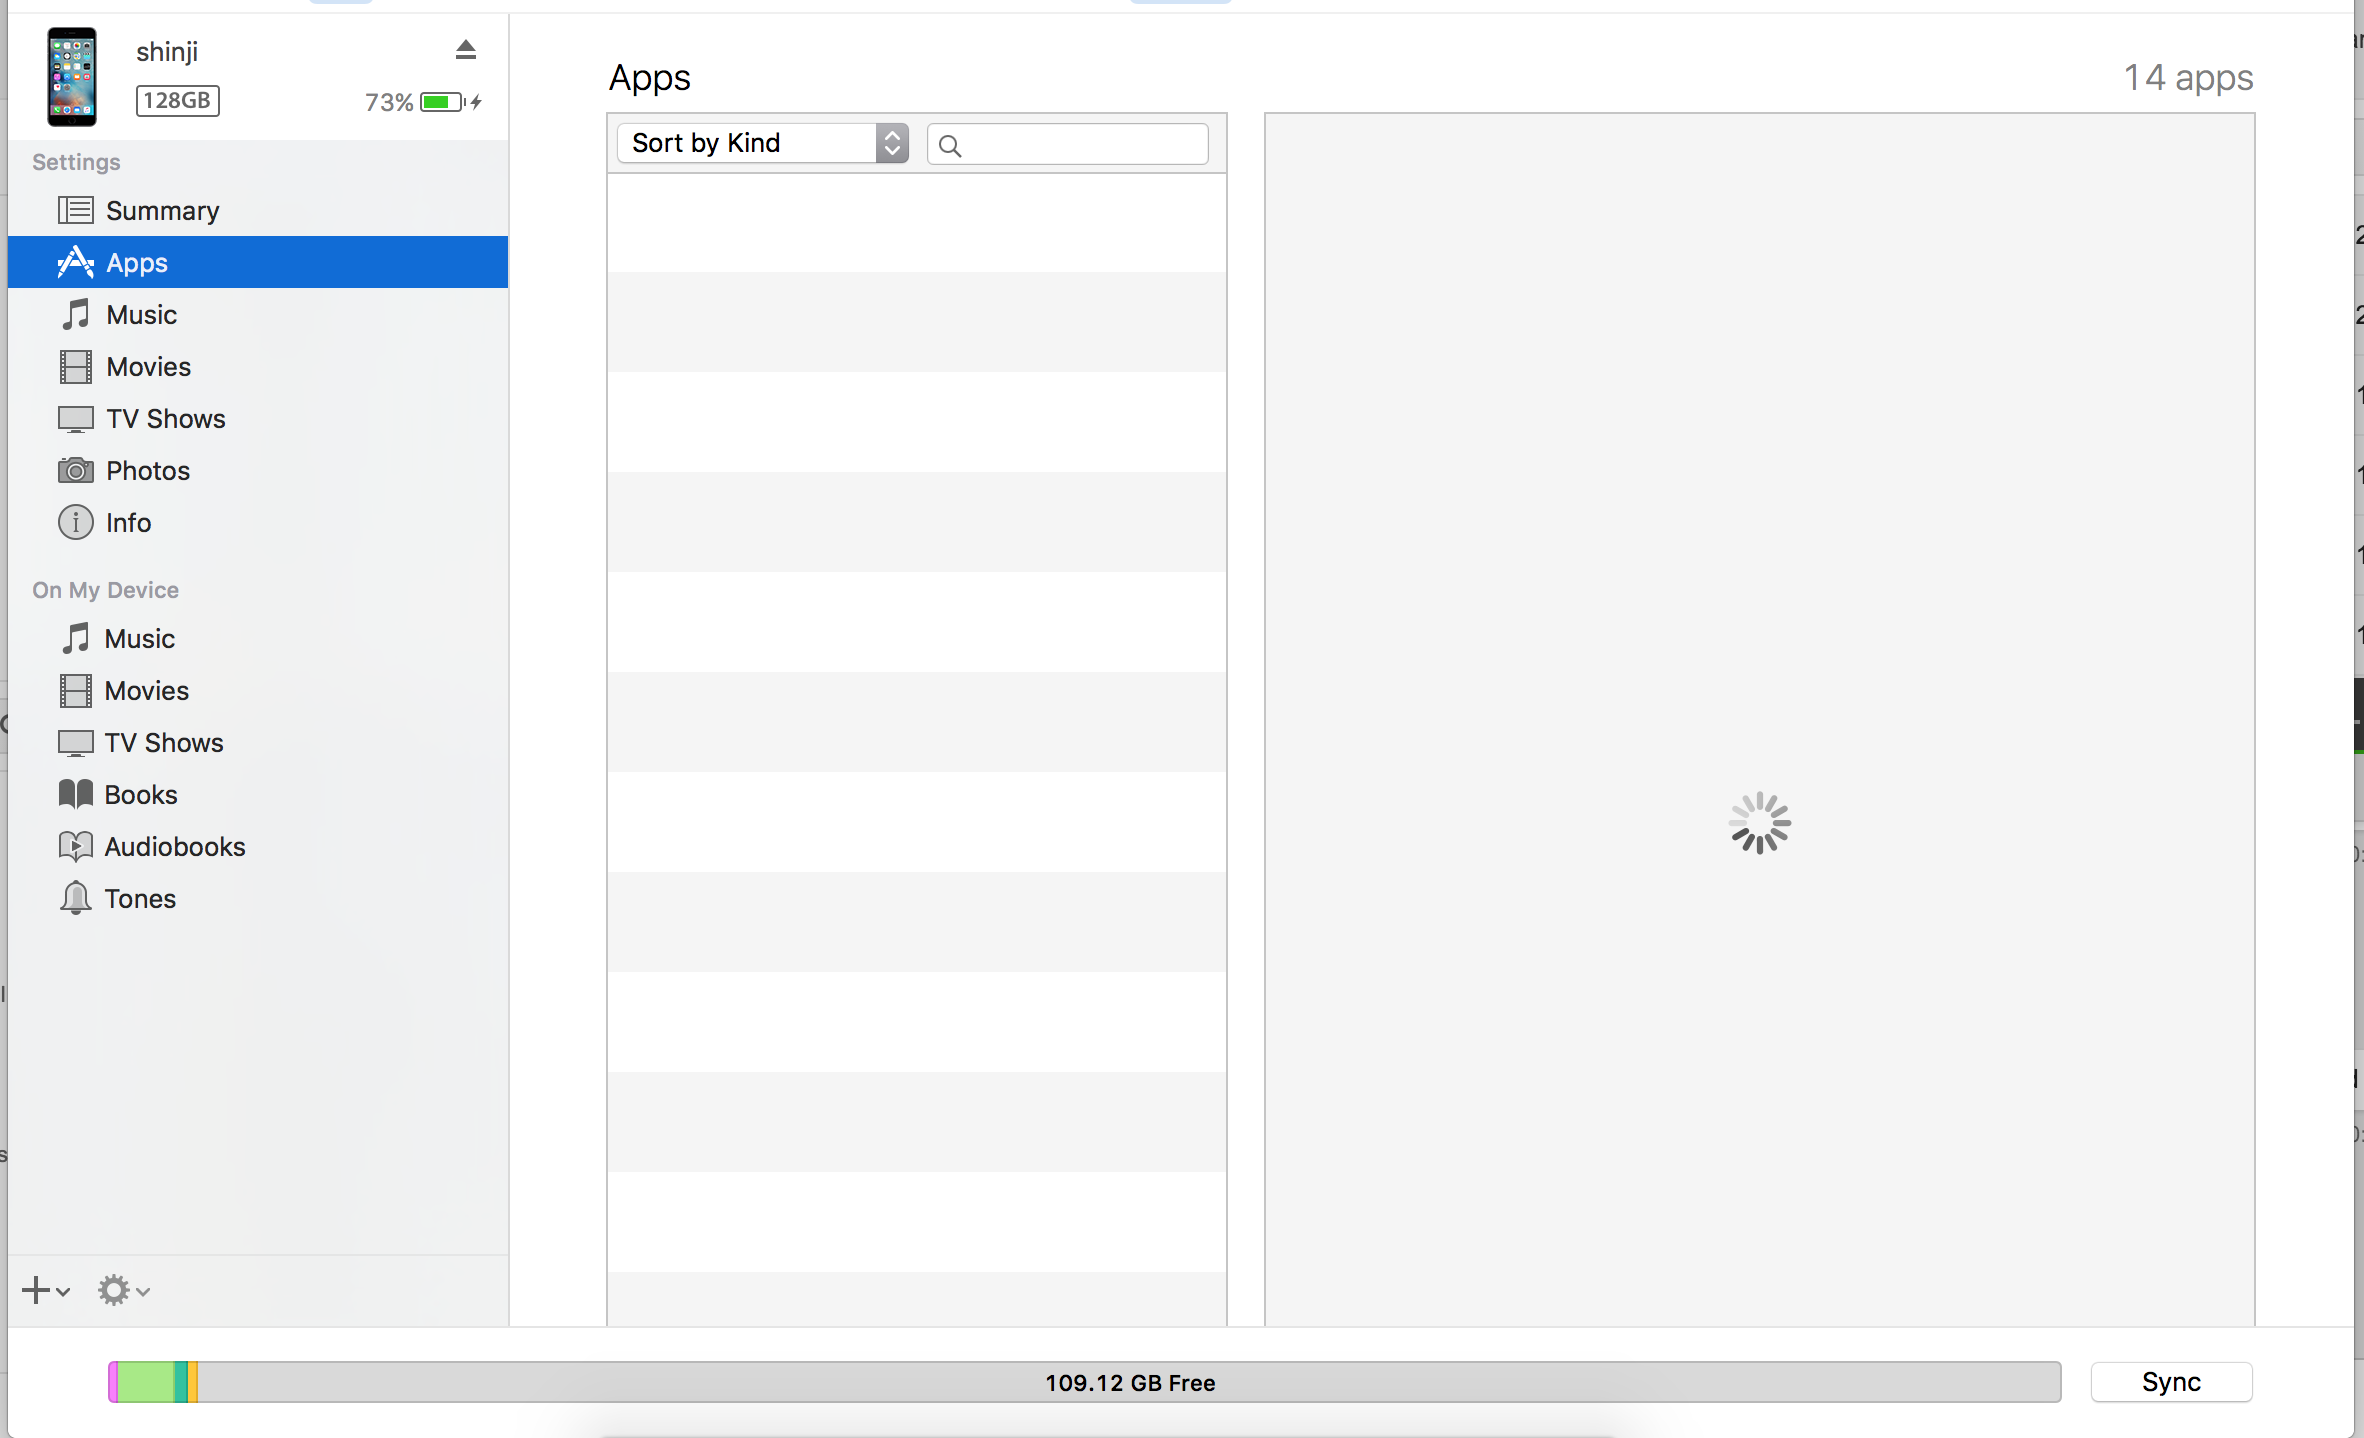2364x1438 pixels.
Task: Click the iPhone device thumbnail
Action: (x=72, y=77)
